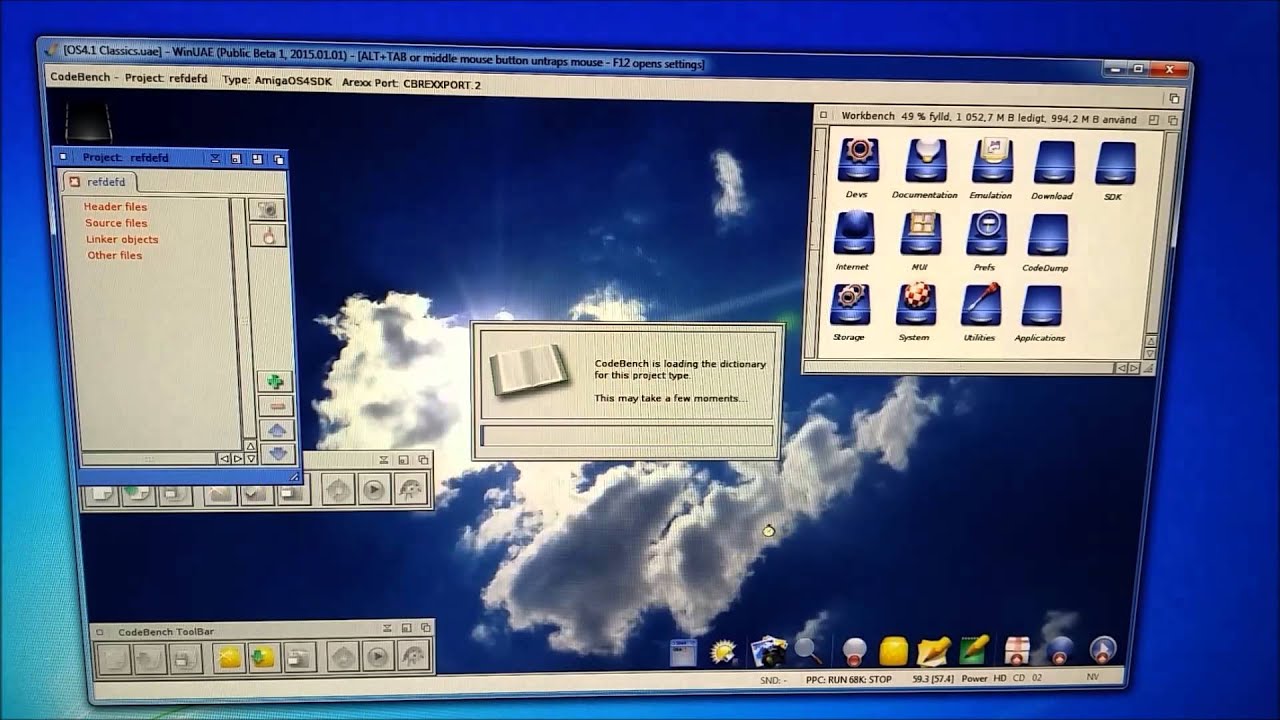Open the SDK drawer
The width and height of the screenshot is (1280, 720).
click(1114, 162)
